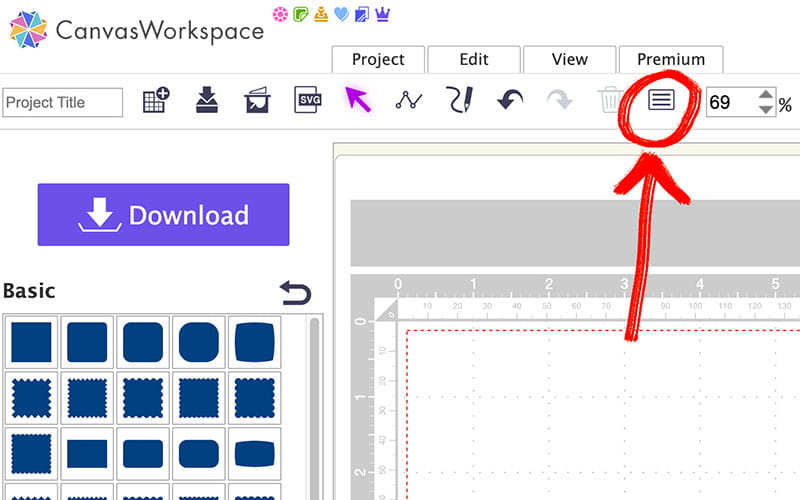This screenshot has width=800, height=500.
Task: Click the trash delete icon
Action: [x=610, y=100]
